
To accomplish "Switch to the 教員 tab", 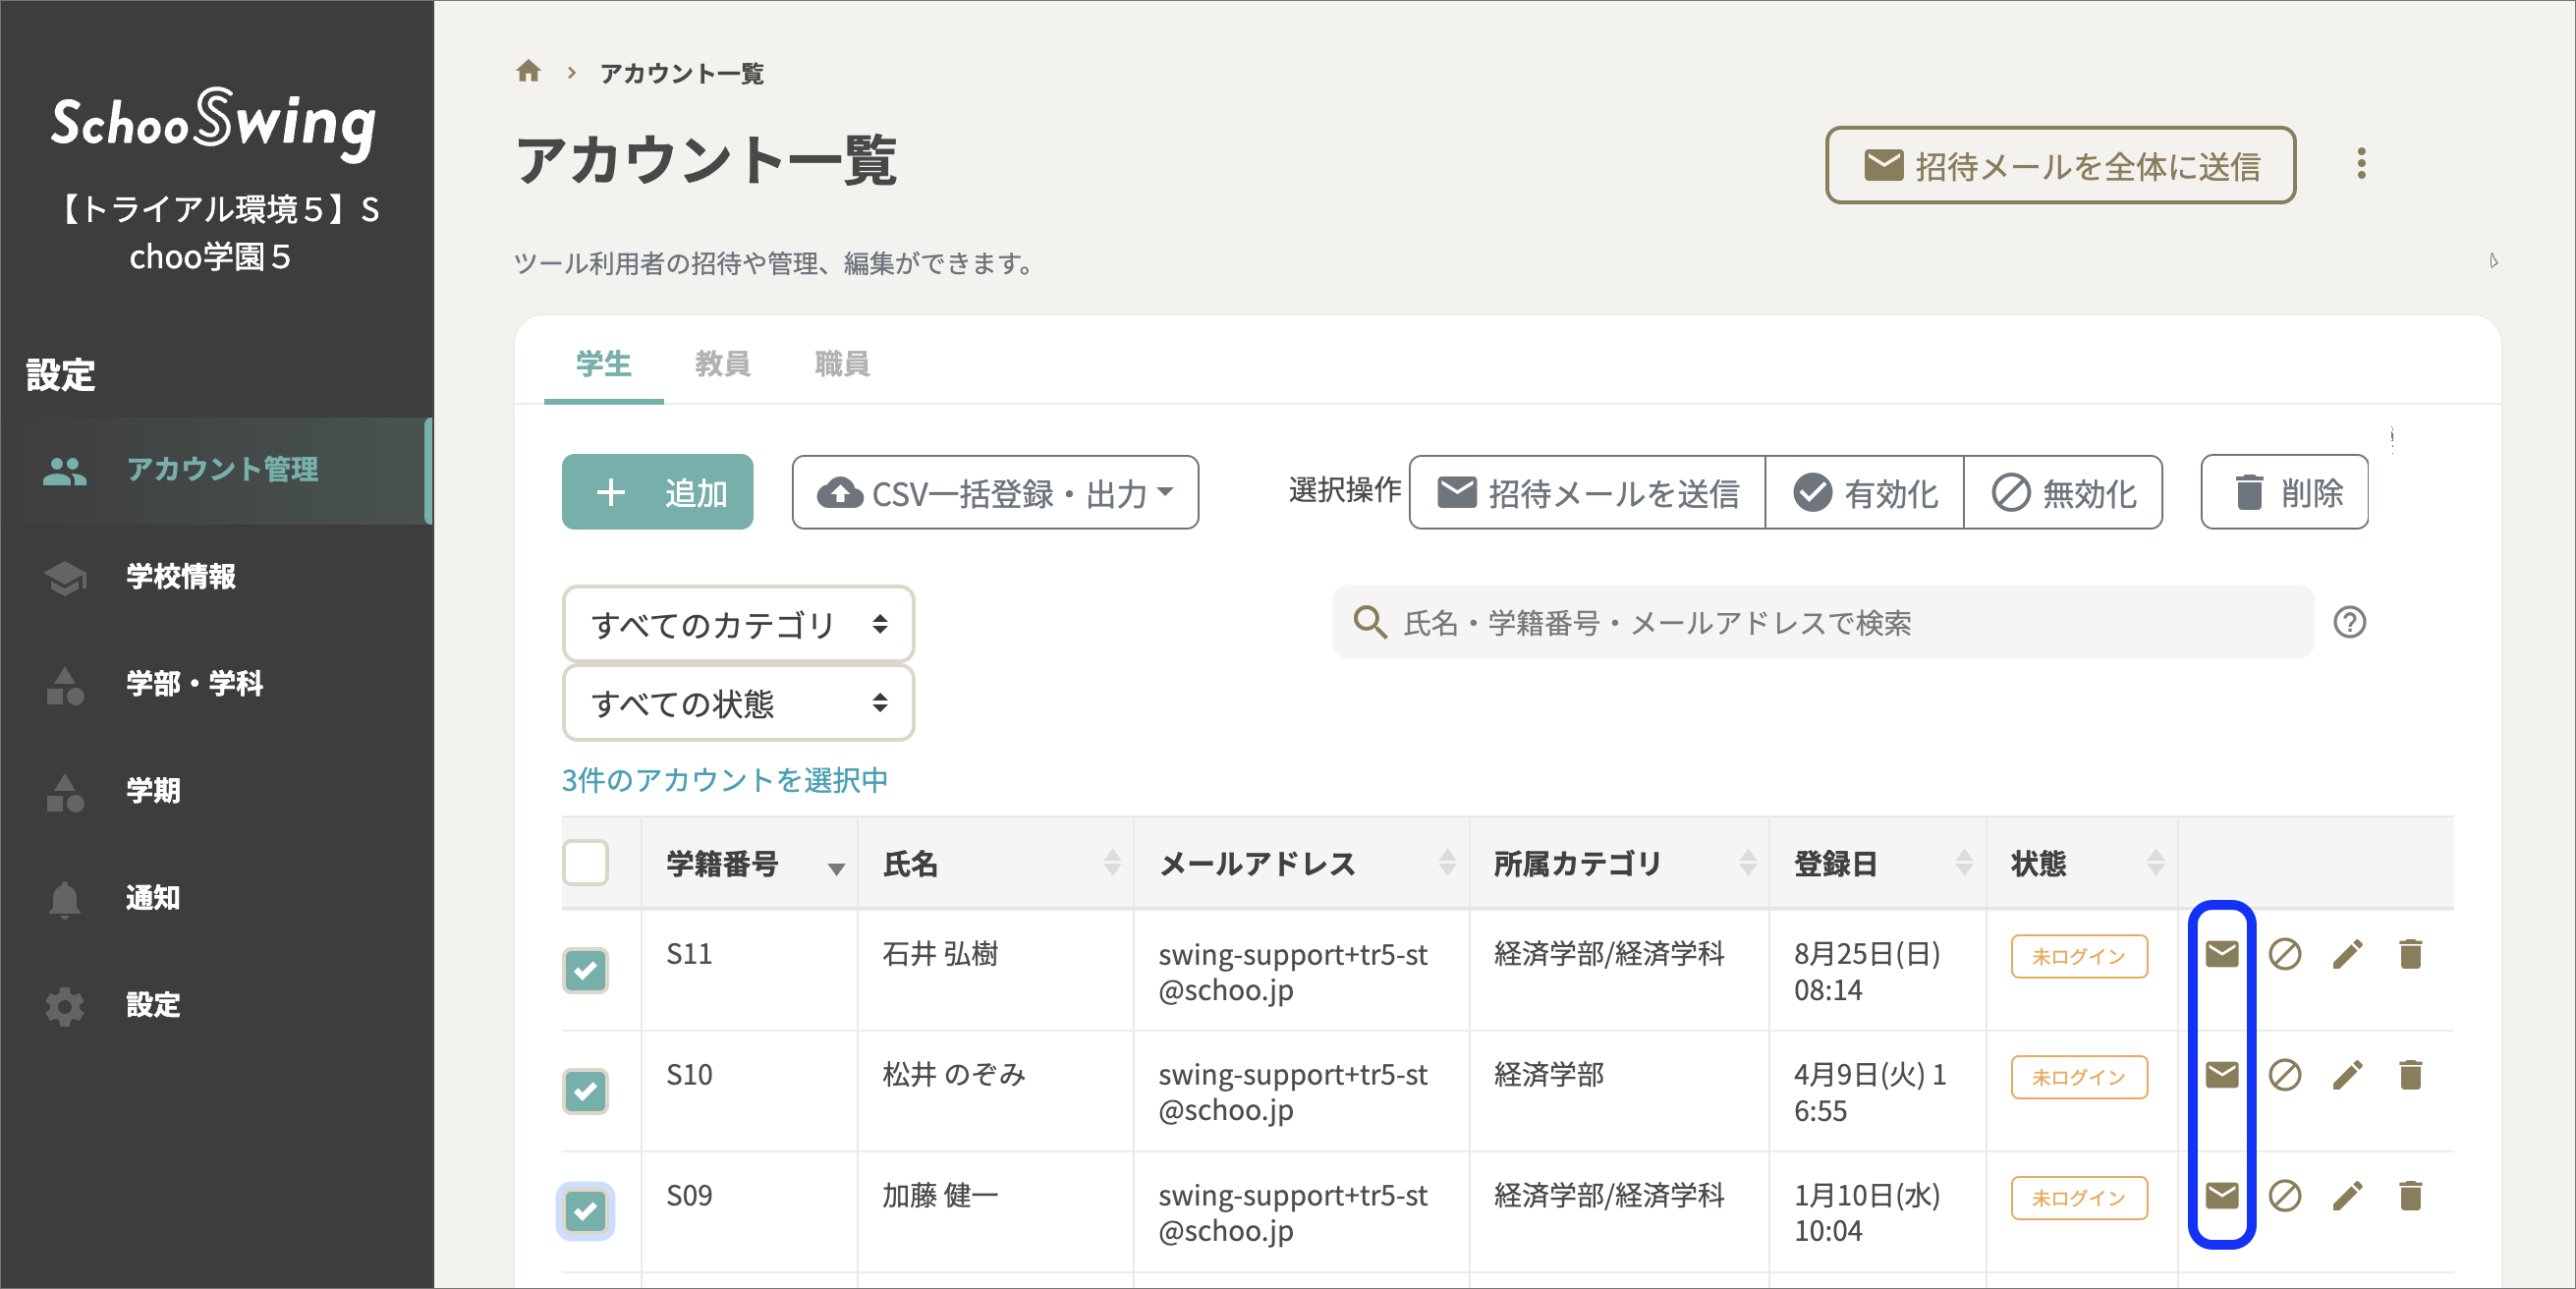I will click(724, 364).
